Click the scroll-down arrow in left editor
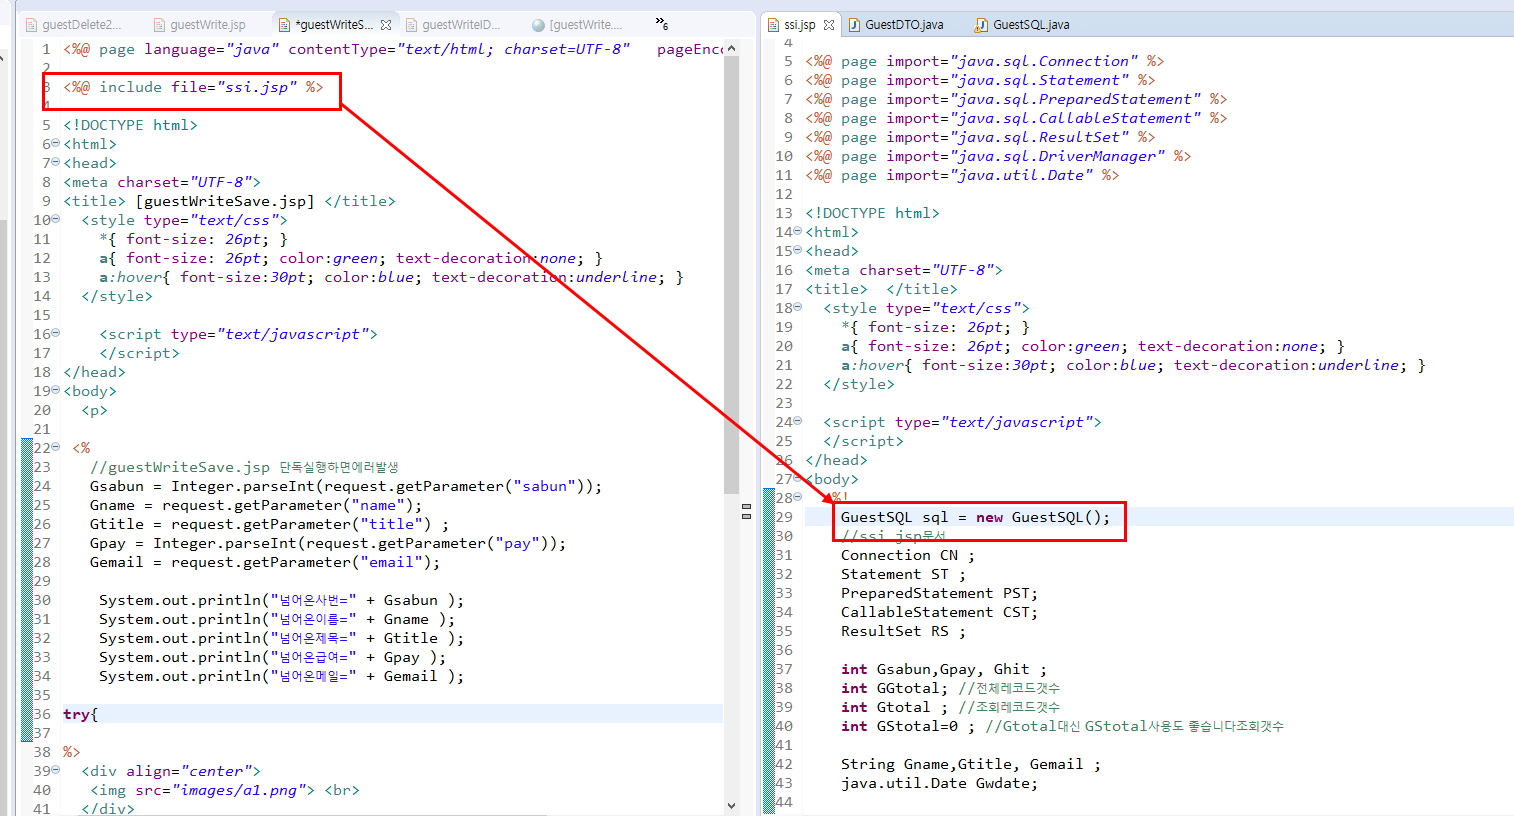The image size is (1514, 816). 731,805
